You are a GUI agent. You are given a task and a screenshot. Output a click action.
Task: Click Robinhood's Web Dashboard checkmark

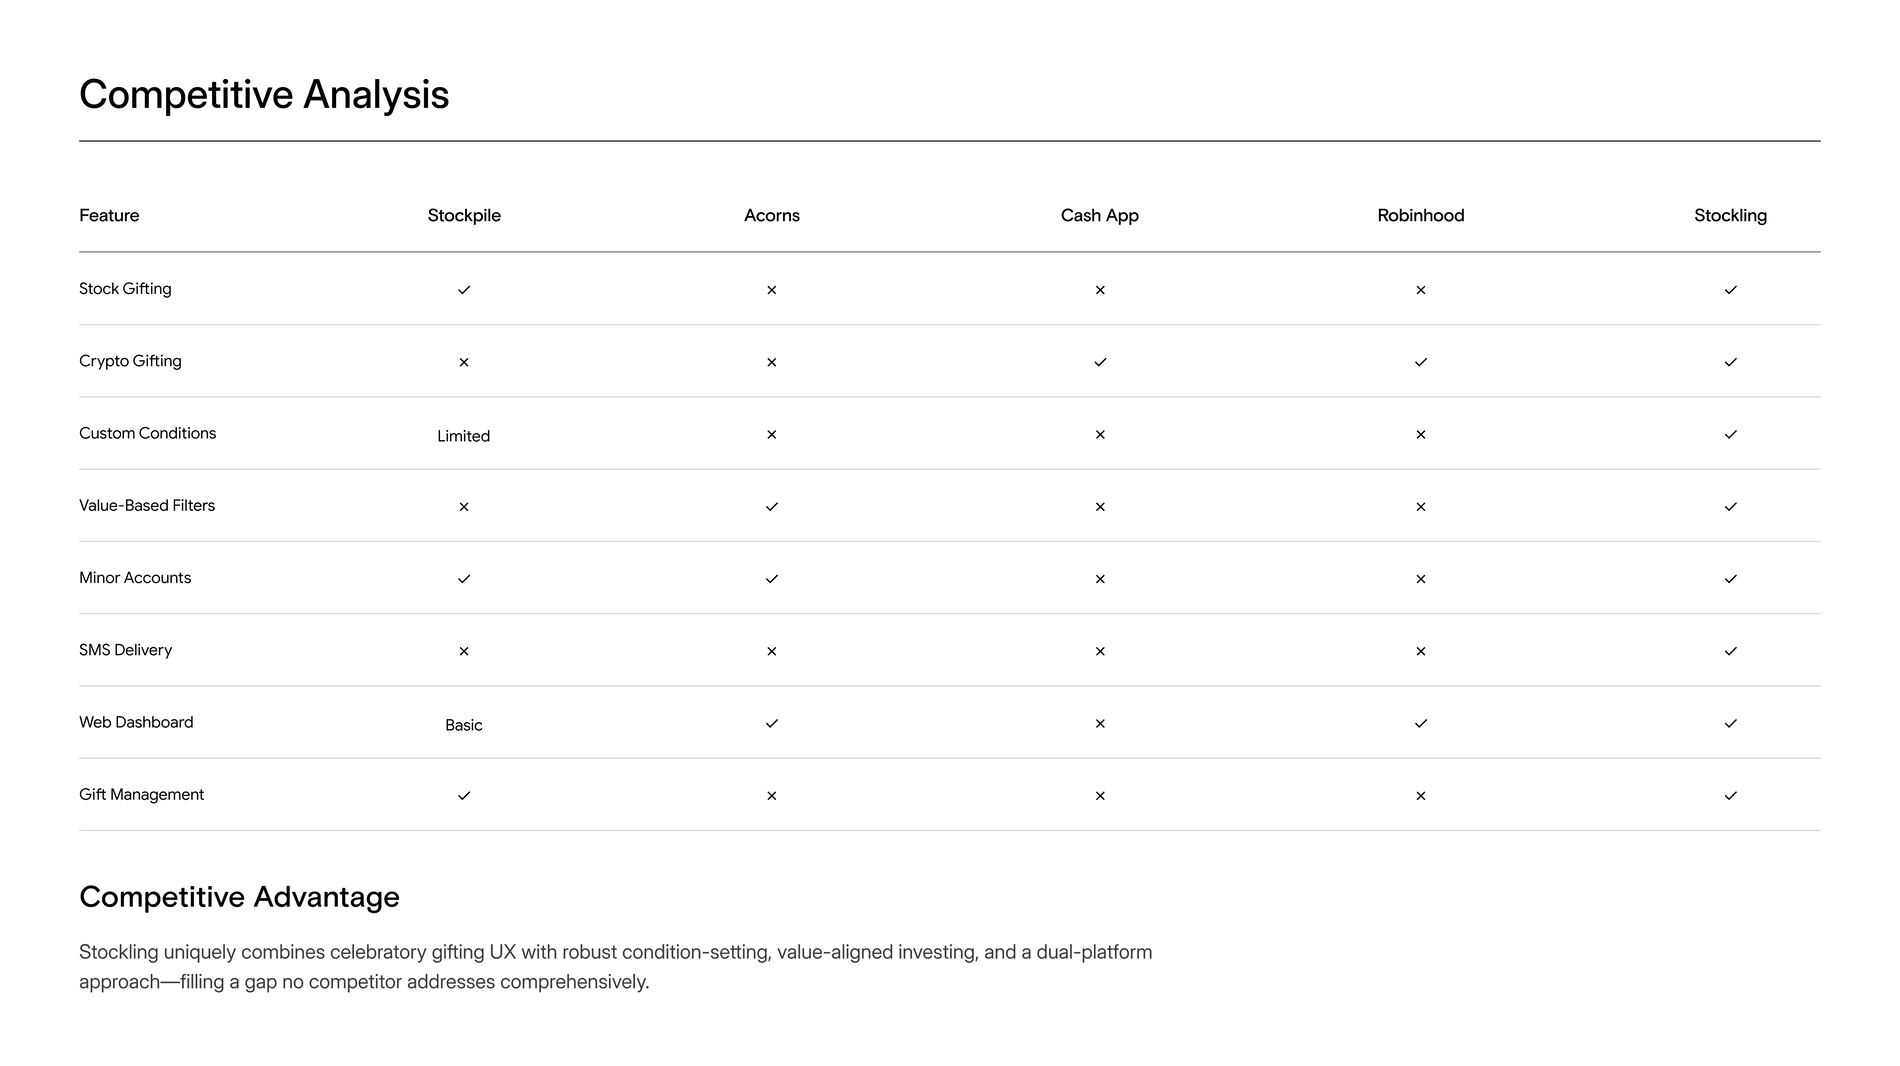click(1420, 723)
